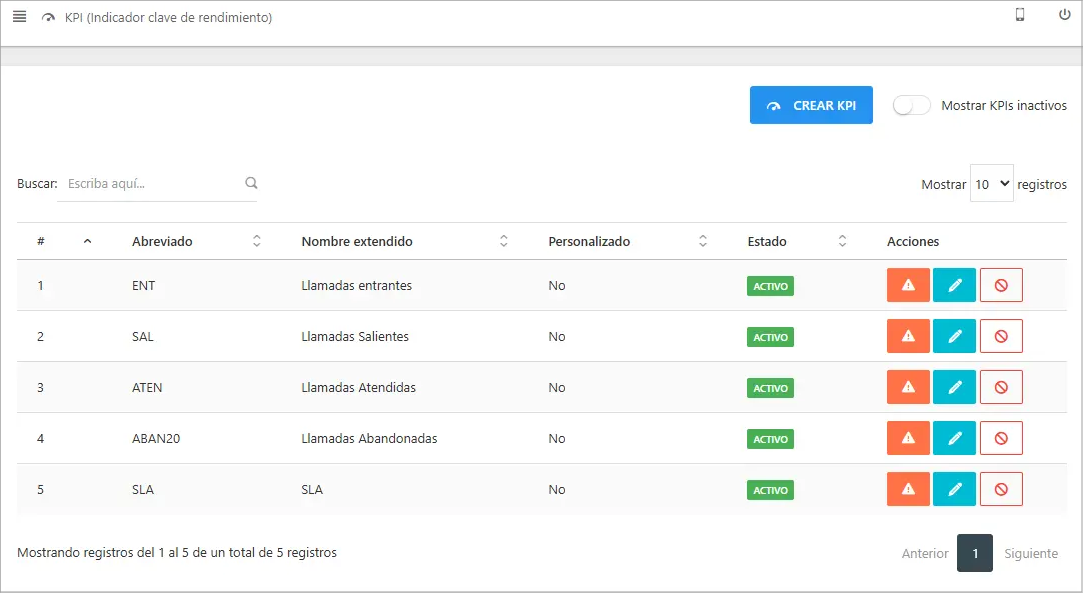This screenshot has height=593, width=1083.
Task: Click the mobile device icon in header
Action: click(1020, 14)
